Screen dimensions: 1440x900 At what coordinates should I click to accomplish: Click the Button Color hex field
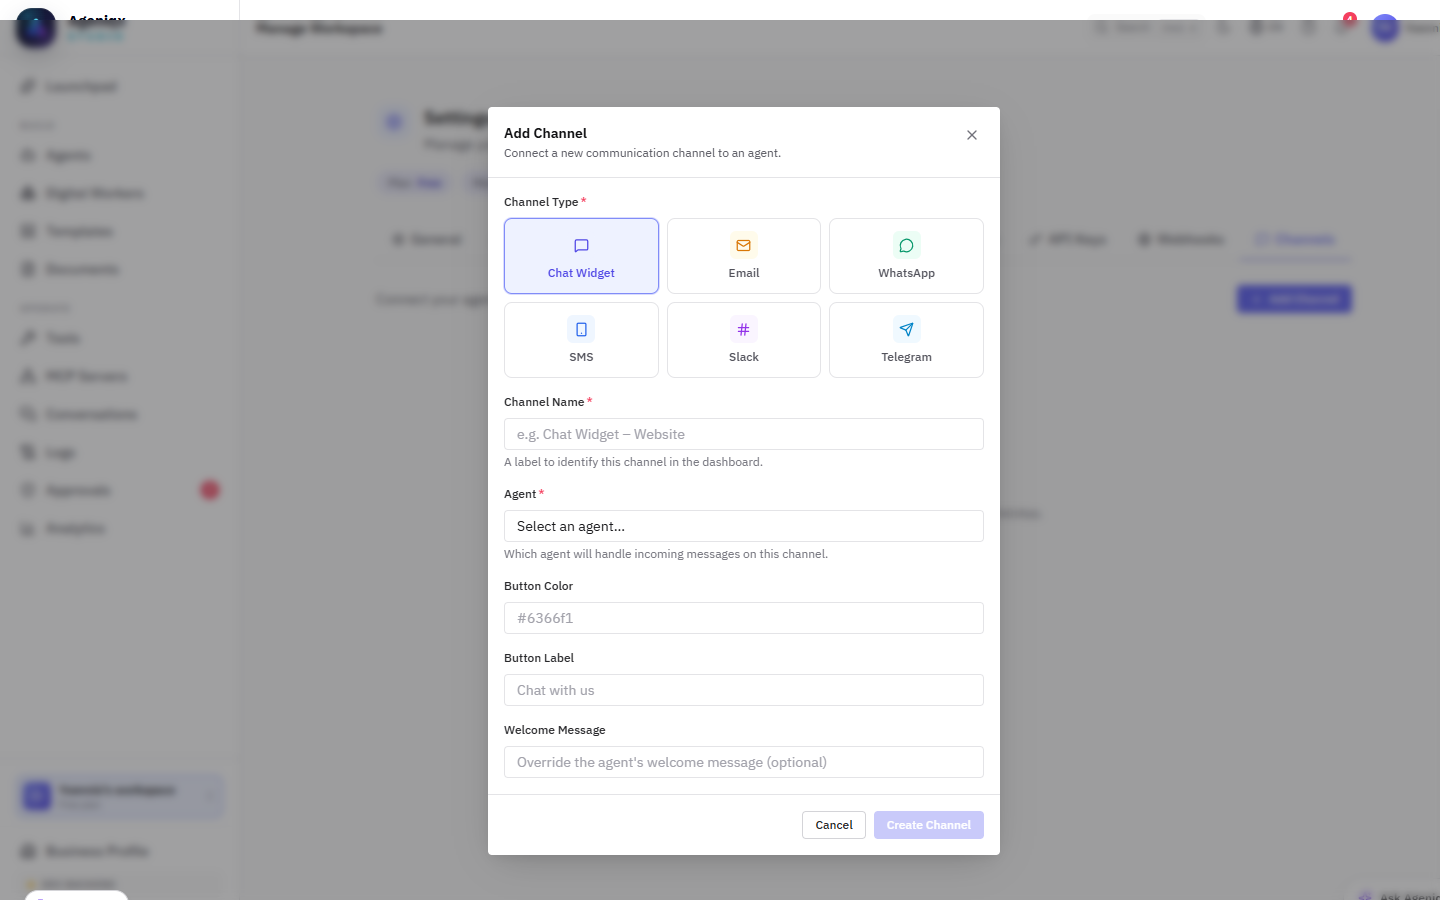[x=744, y=618]
